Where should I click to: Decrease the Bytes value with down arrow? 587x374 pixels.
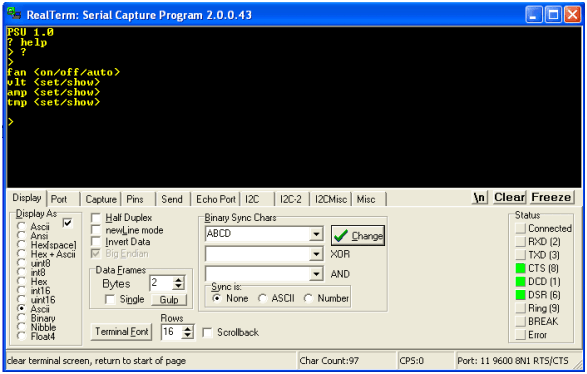tap(179, 286)
